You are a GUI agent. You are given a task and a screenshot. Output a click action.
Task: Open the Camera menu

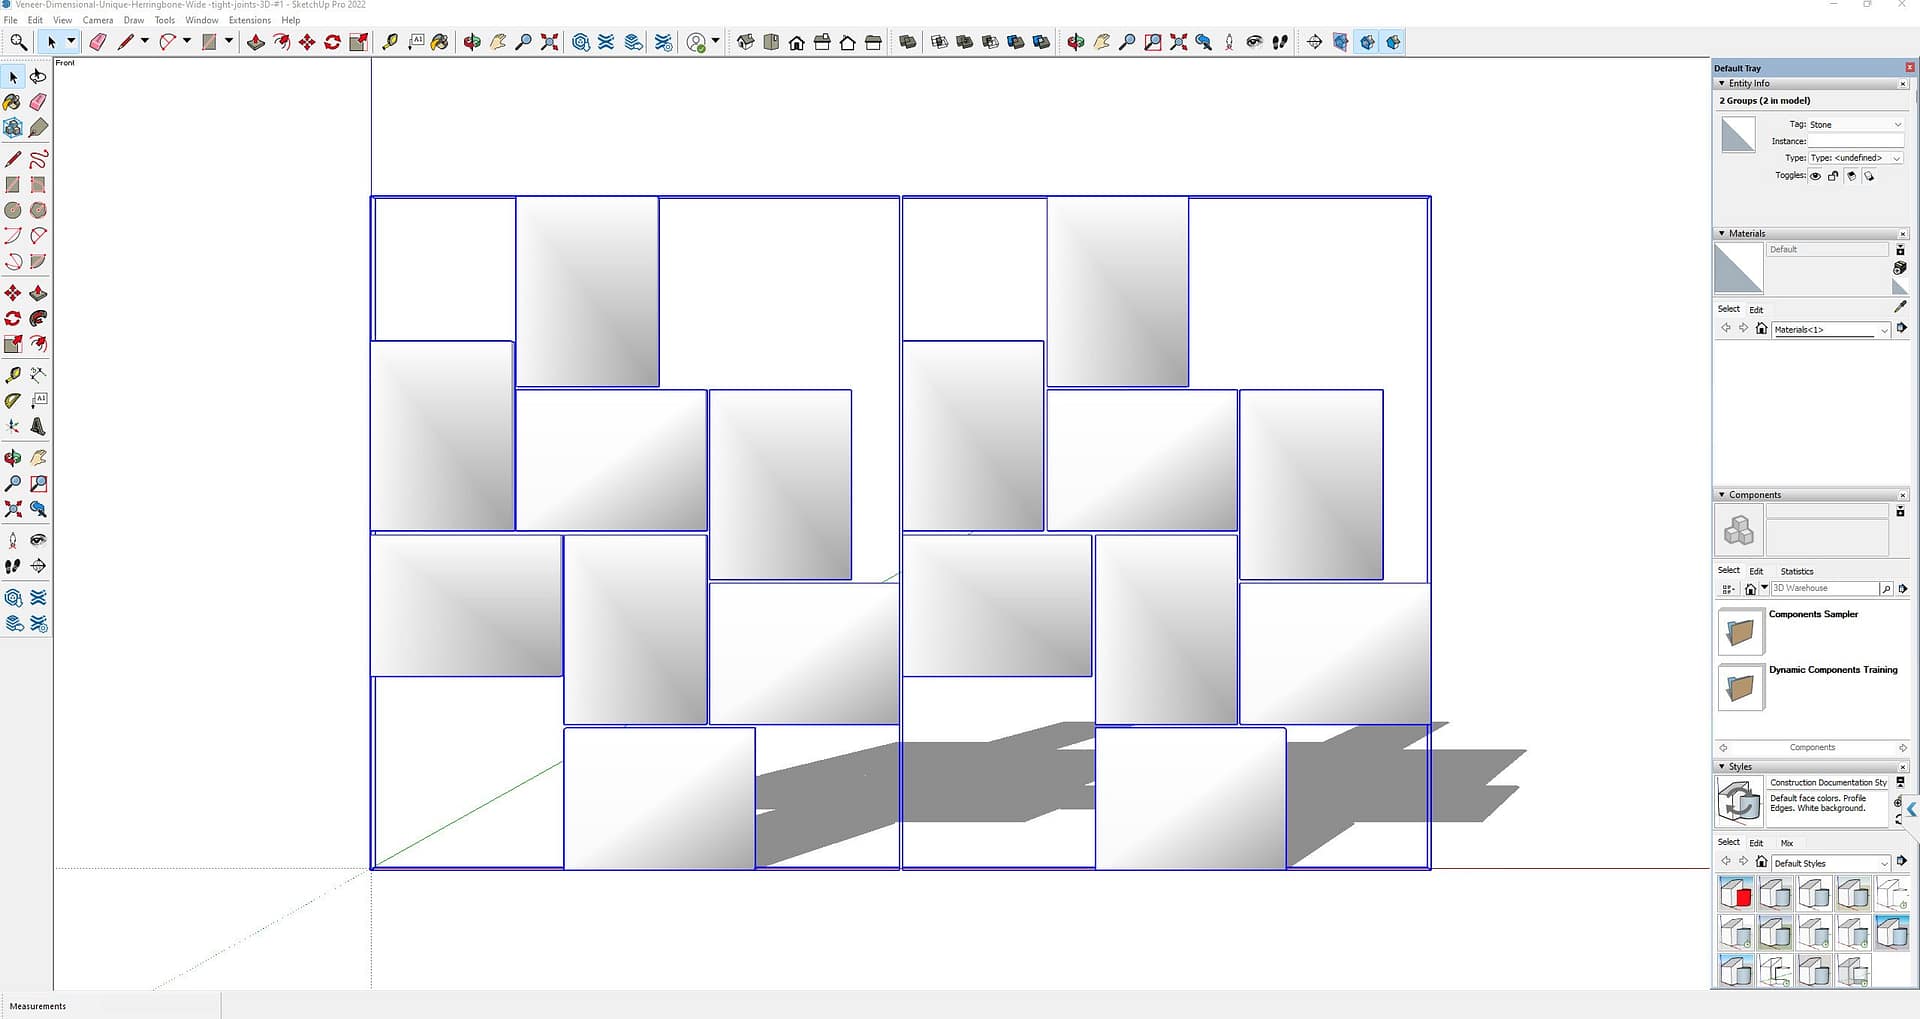97,20
